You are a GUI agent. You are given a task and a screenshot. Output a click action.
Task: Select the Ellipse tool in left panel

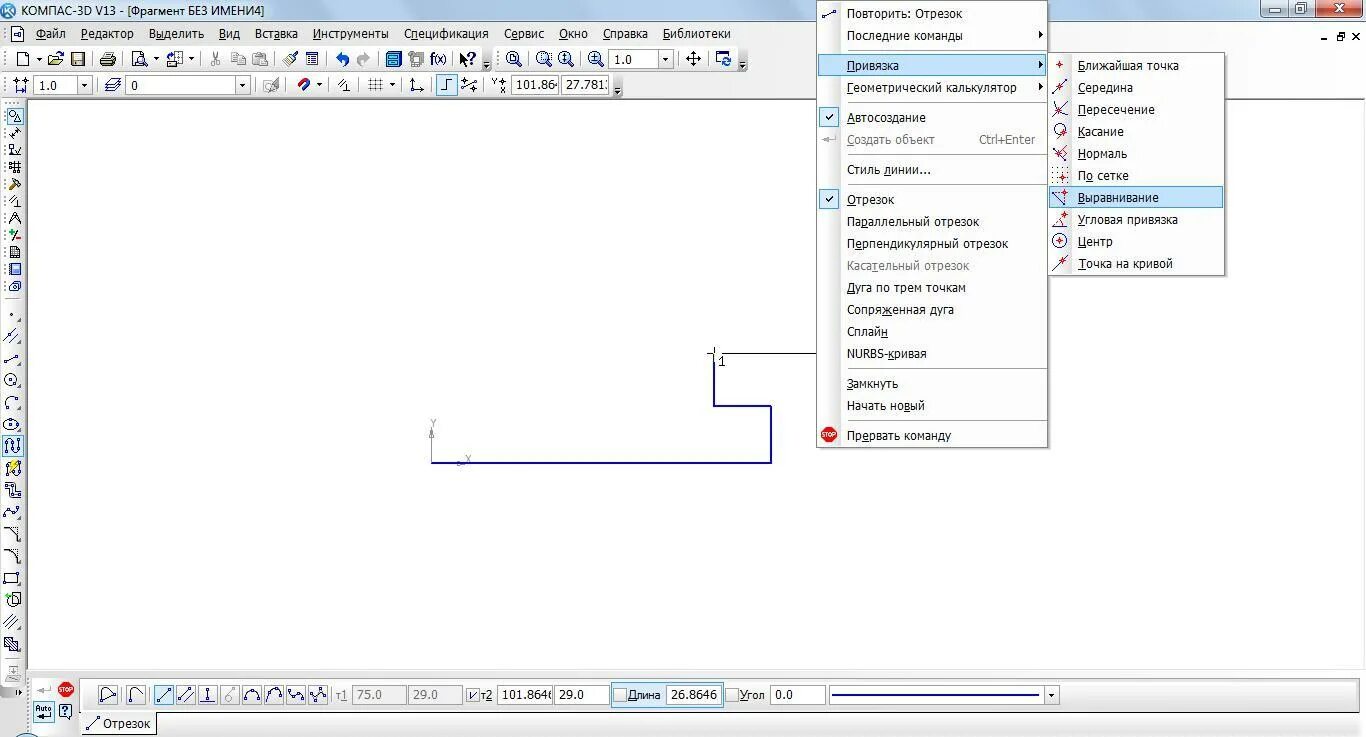pos(12,424)
